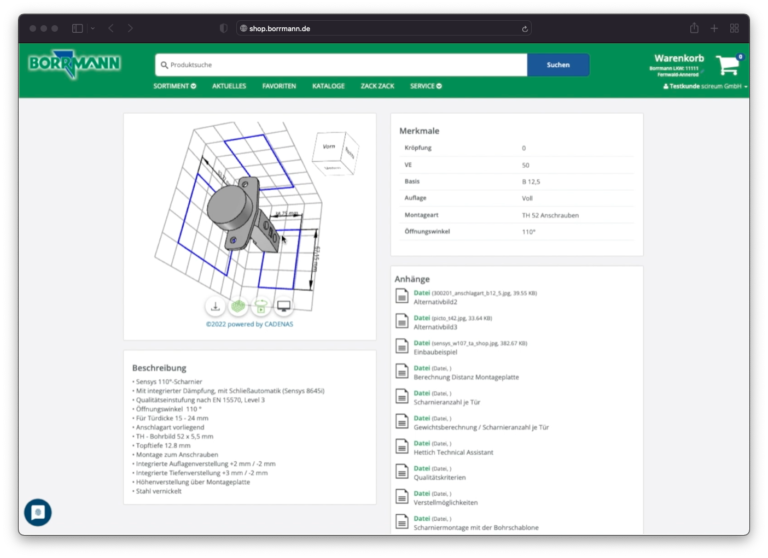This screenshot has height=558, width=768.
Task: Open Datei link for picto_t42.jpg
Action: pos(422,317)
